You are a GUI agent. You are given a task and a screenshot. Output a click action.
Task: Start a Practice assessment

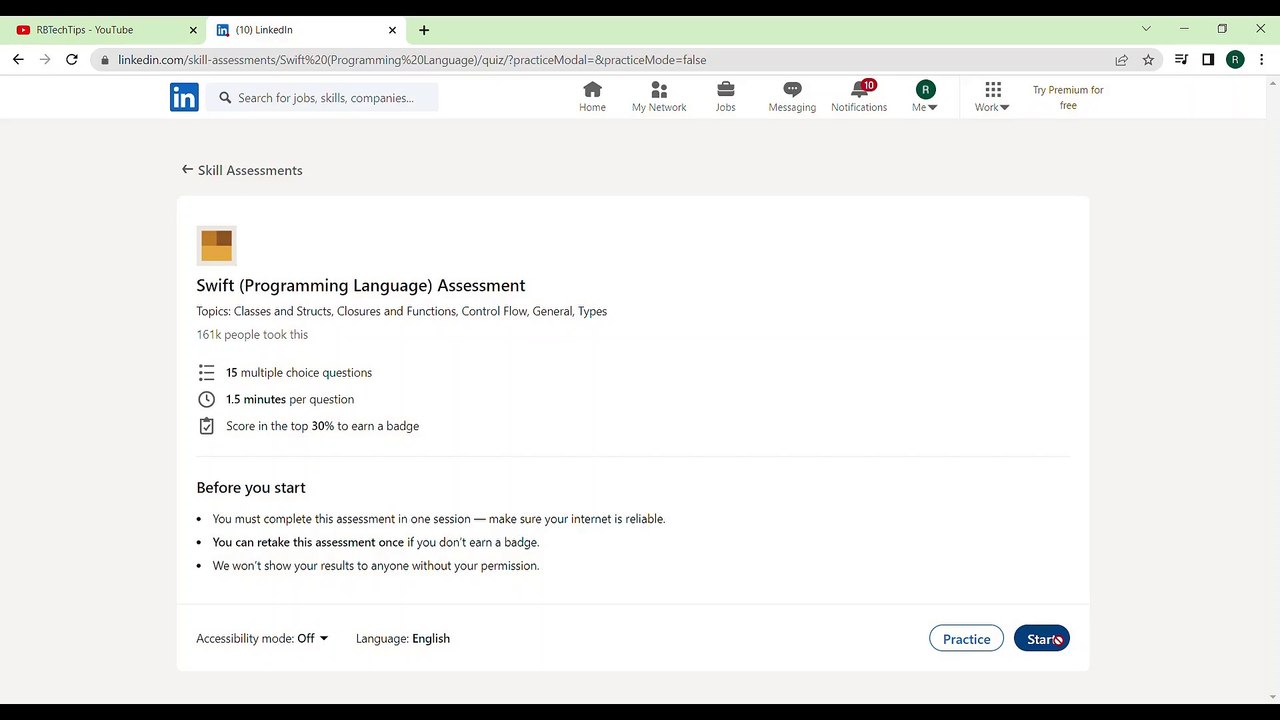[966, 639]
